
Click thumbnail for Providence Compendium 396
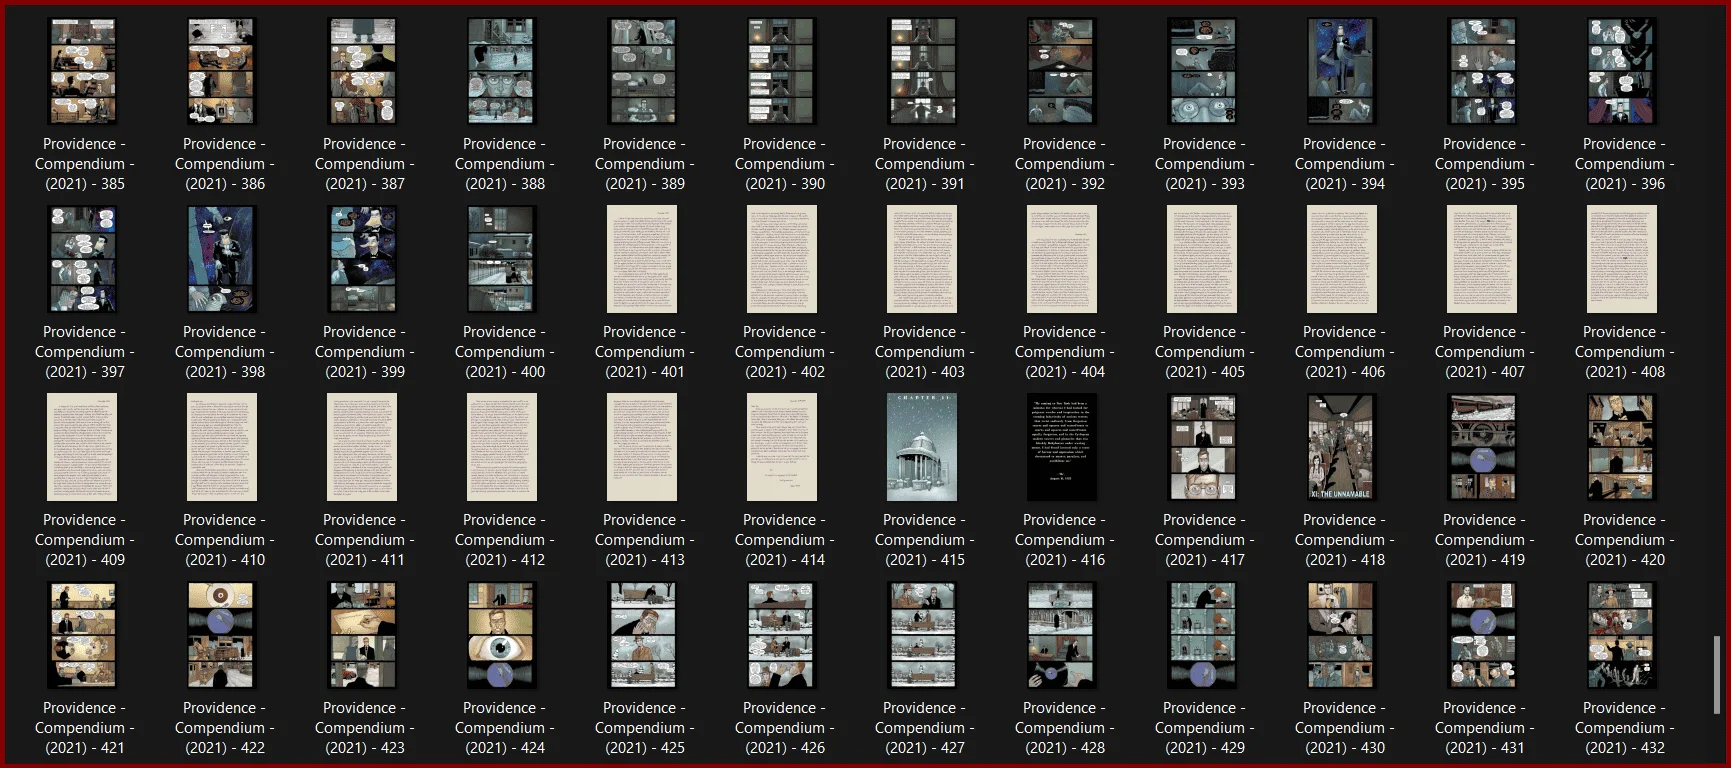(x=1621, y=71)
